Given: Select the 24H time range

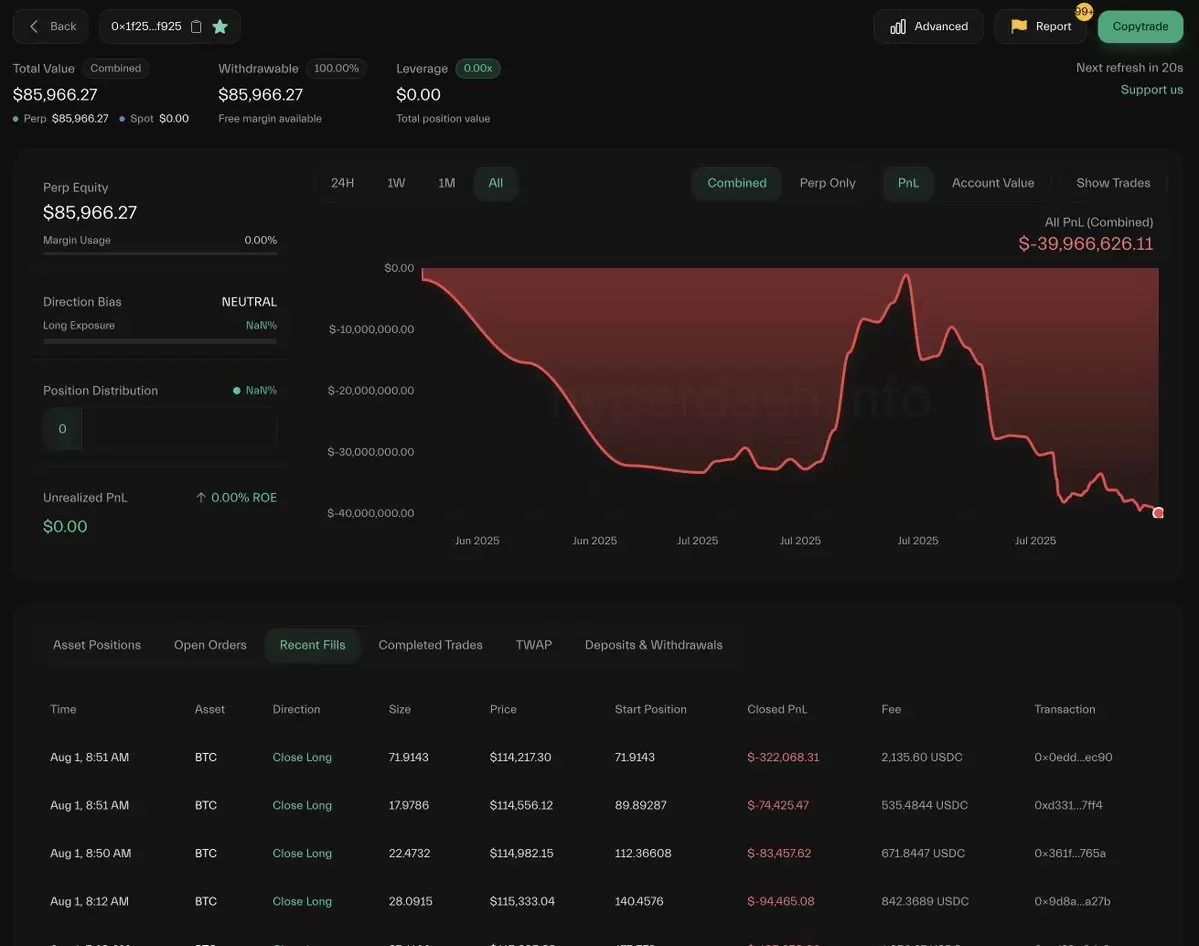Looking at the screenshot, I should click(342, 183).
